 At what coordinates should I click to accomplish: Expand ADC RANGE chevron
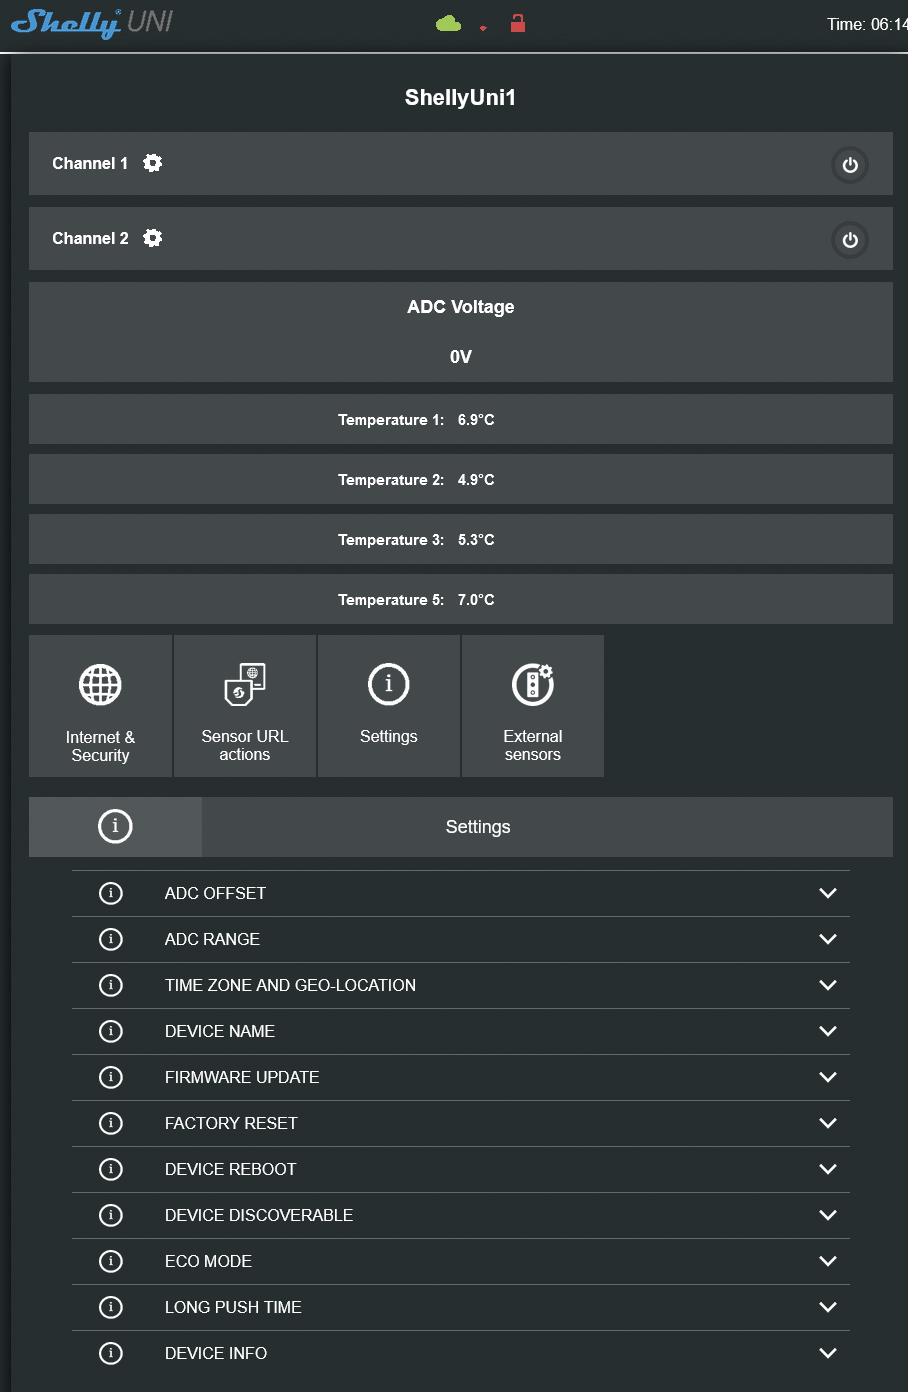827,939
